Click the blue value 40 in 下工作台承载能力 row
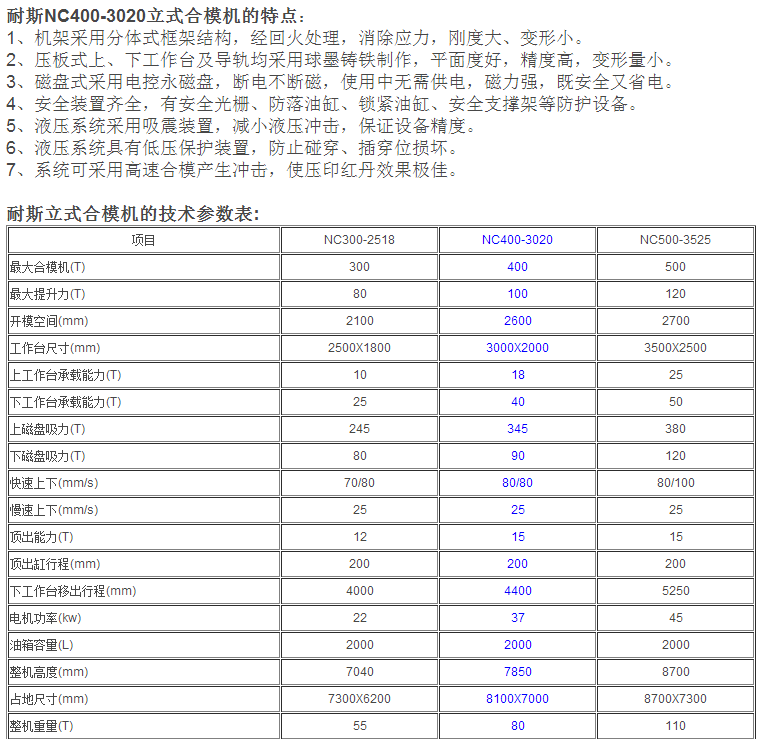Viewport: 763px width, 739px height. tap(518, 402)
